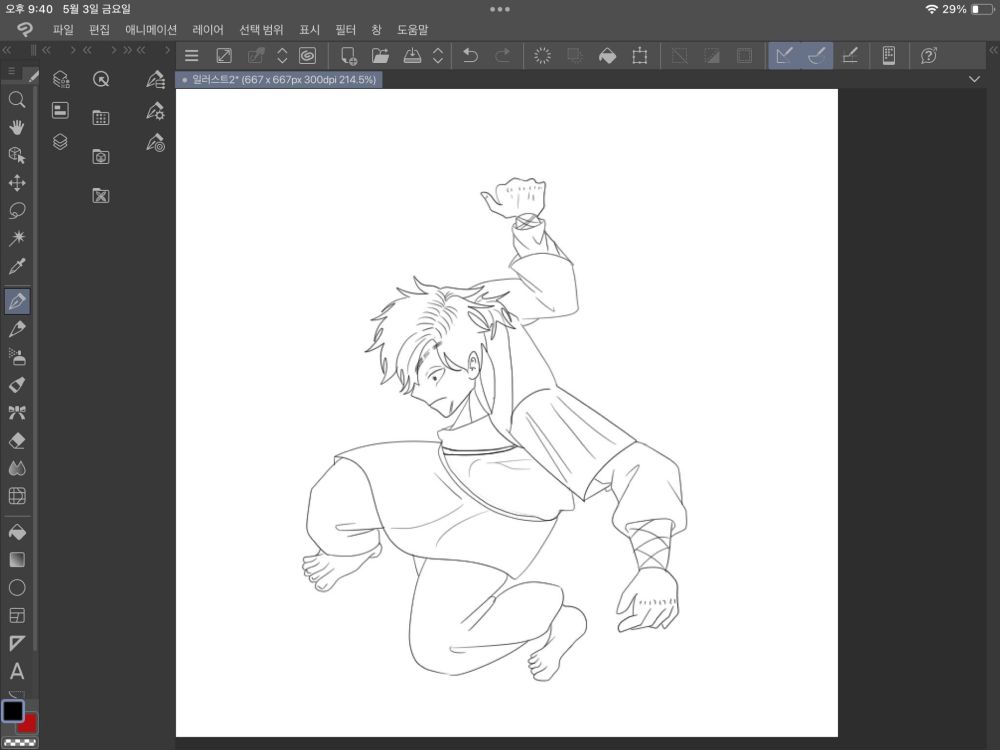
Task: Select the highlighted Pen tool
Action: point(17,301)
